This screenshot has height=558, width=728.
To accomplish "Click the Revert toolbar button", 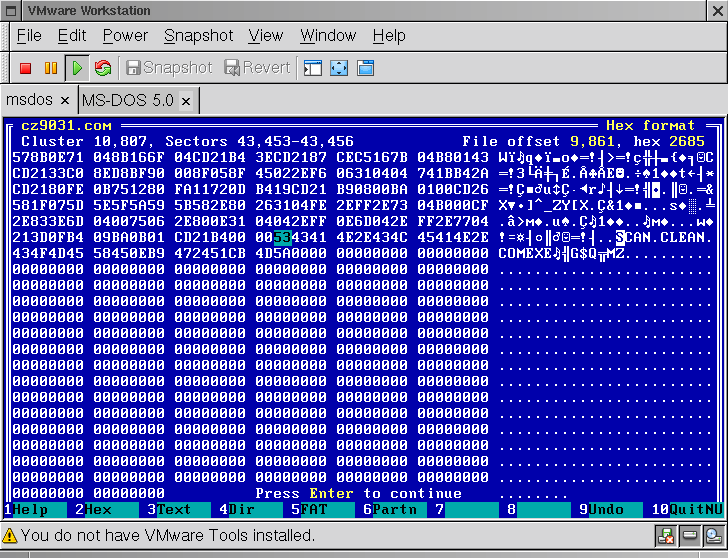I will click(x=257, y=68).
